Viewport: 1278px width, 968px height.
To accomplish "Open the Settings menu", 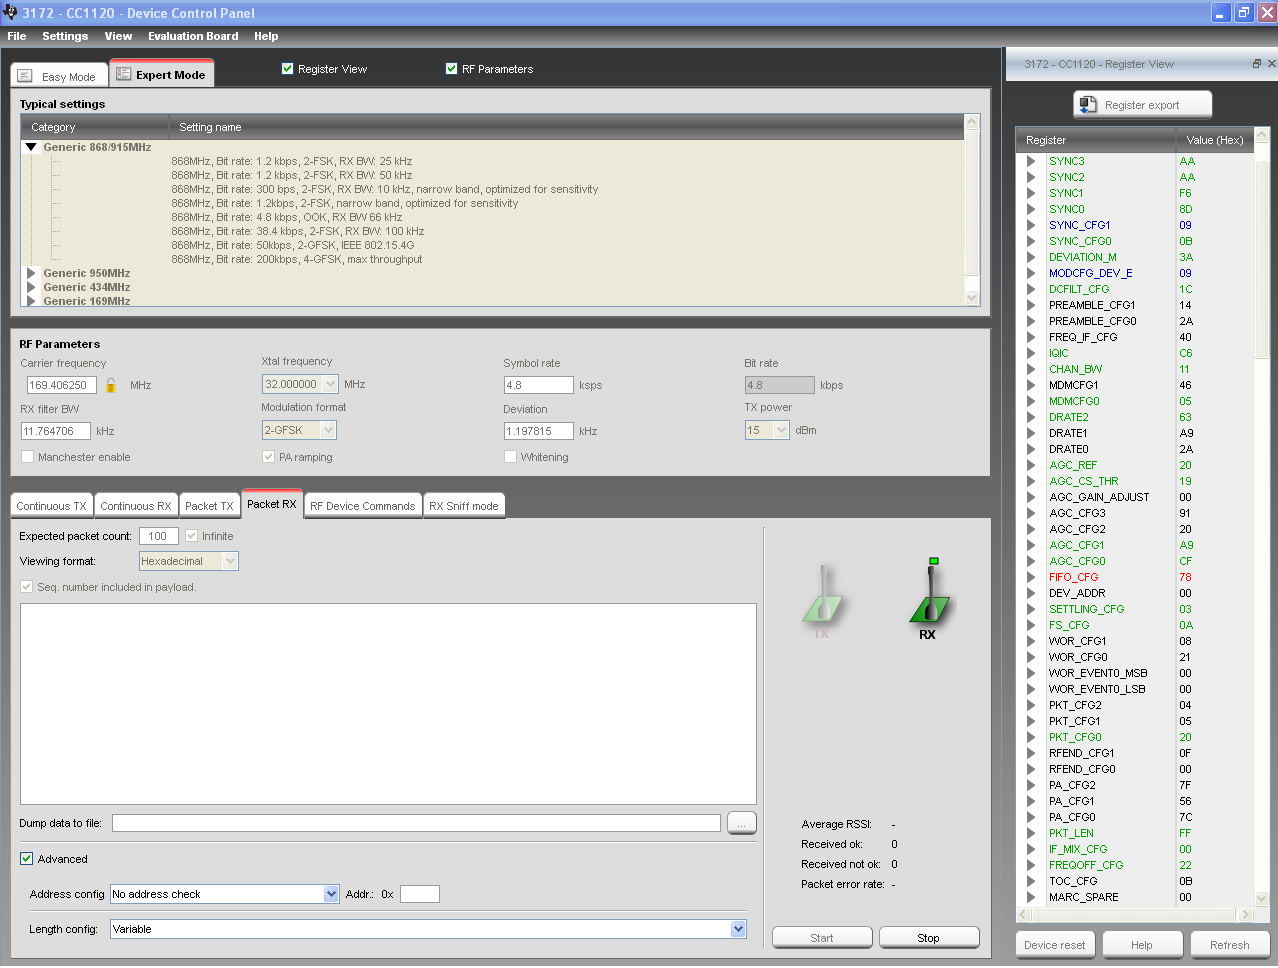I will point(65,36).
